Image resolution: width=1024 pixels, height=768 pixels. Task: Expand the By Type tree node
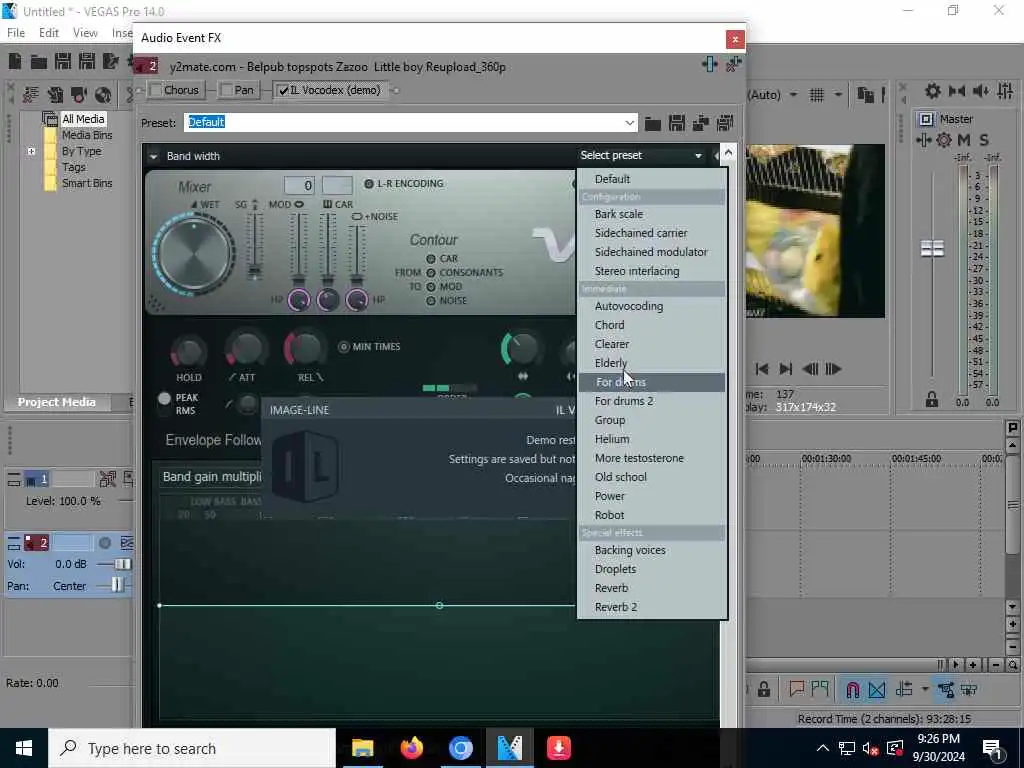tap(31, 152)
